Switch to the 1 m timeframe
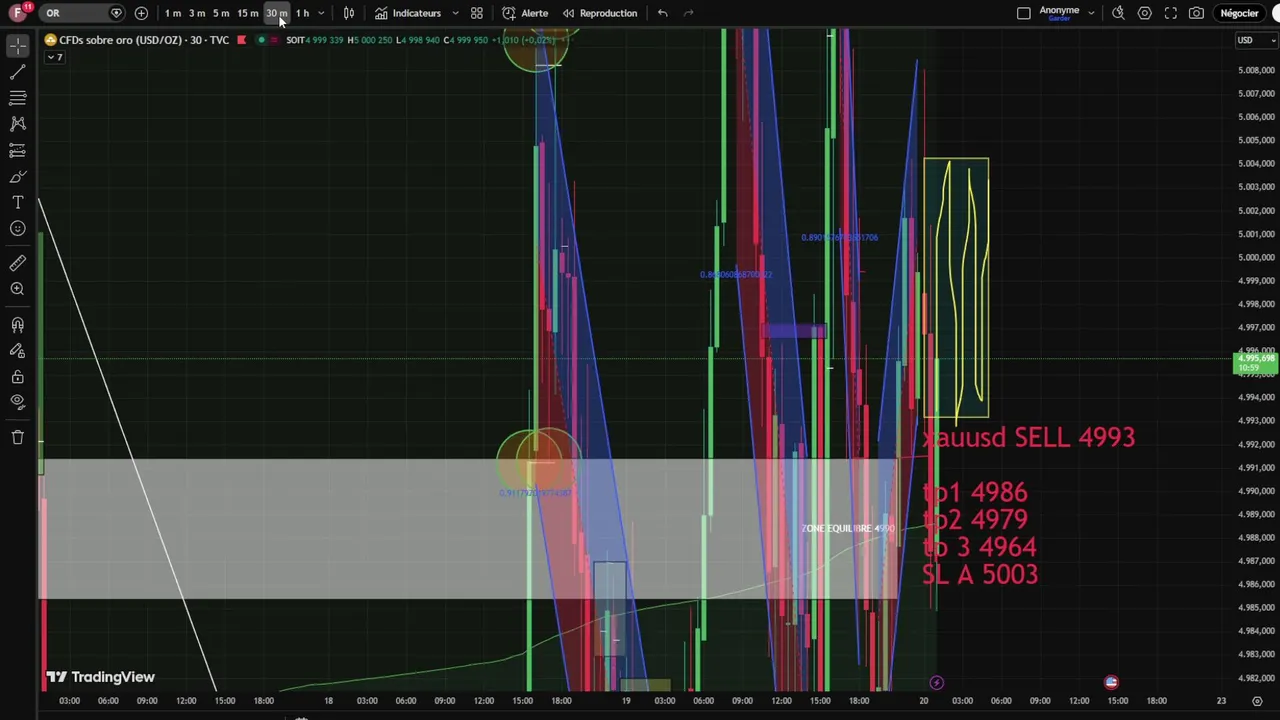Image resolution: width=1280 pixels, height=720 pixels. [172, 13]
